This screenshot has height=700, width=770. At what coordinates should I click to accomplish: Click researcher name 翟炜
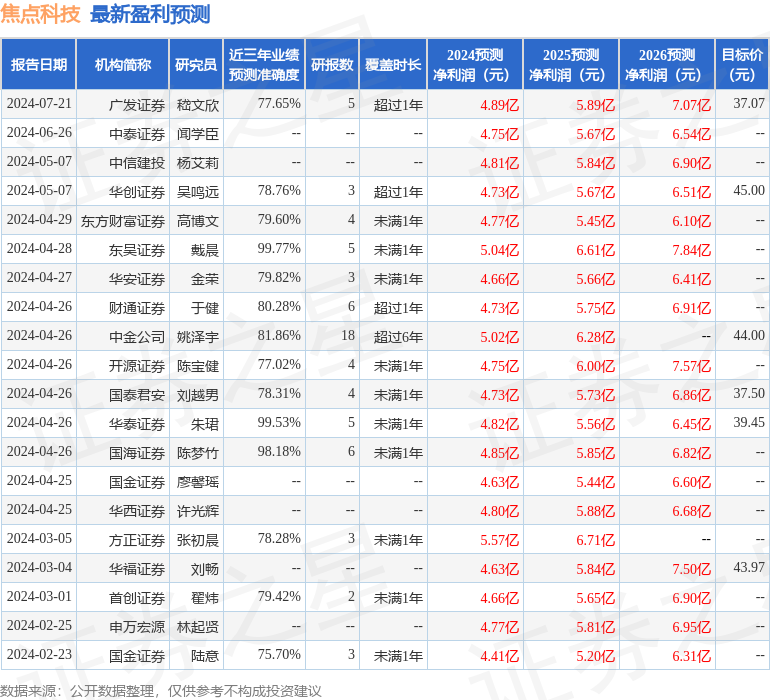pyautogui.click(x=205, y=598)
